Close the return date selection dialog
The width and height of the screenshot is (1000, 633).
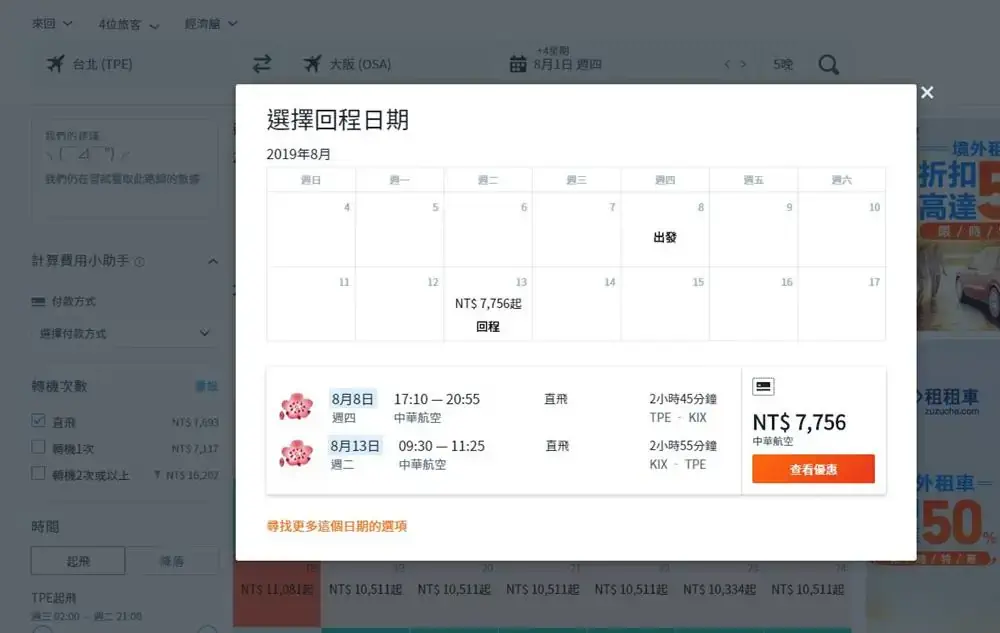(x=927, y=92)
